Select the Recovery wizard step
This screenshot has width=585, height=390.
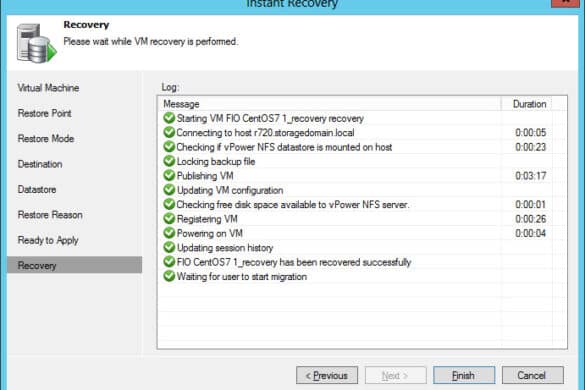coord(74,265)
